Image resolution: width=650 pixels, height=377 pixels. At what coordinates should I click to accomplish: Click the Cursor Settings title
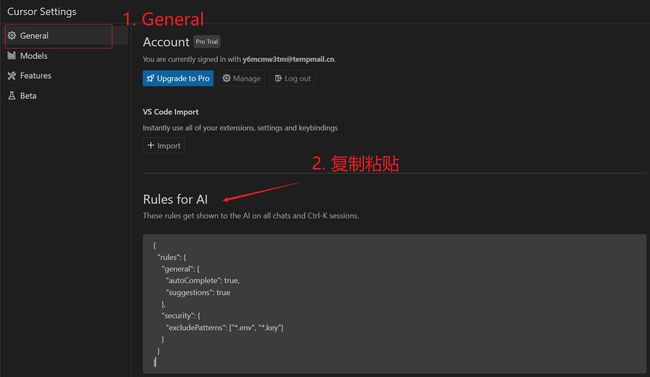(x=42, y=12)
